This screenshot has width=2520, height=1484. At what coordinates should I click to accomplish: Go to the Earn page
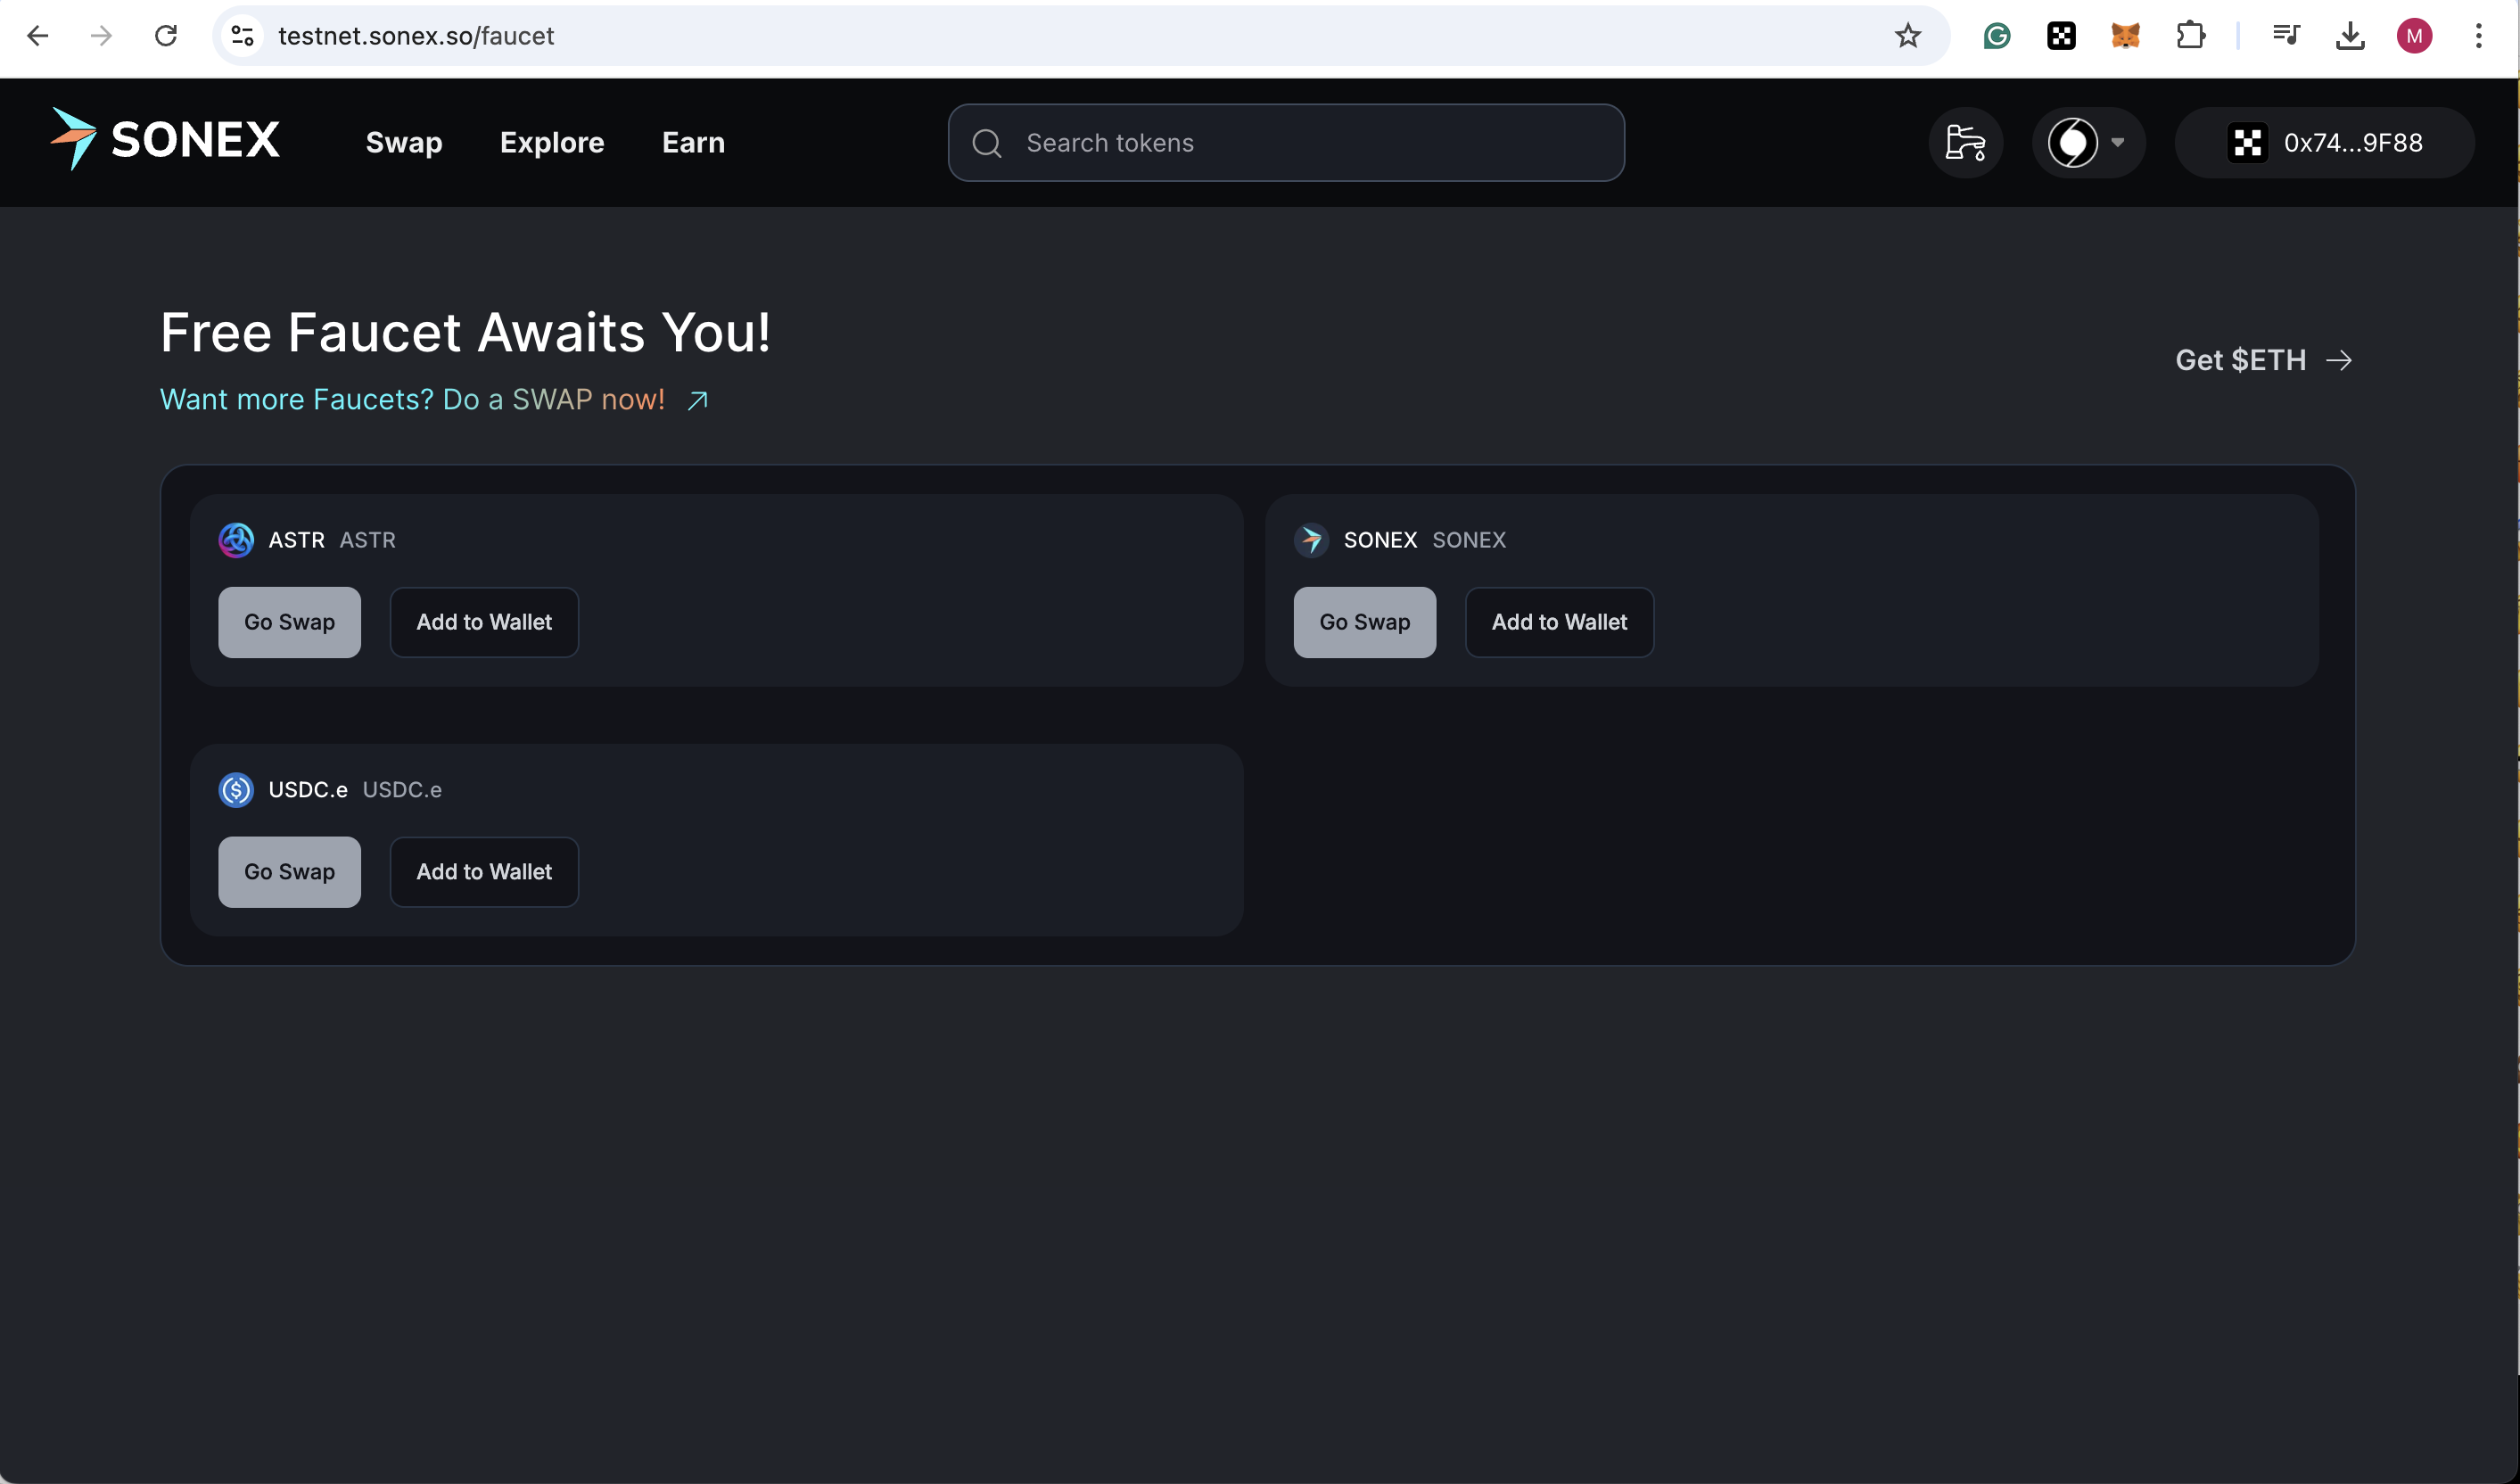[x=693, y=143]
